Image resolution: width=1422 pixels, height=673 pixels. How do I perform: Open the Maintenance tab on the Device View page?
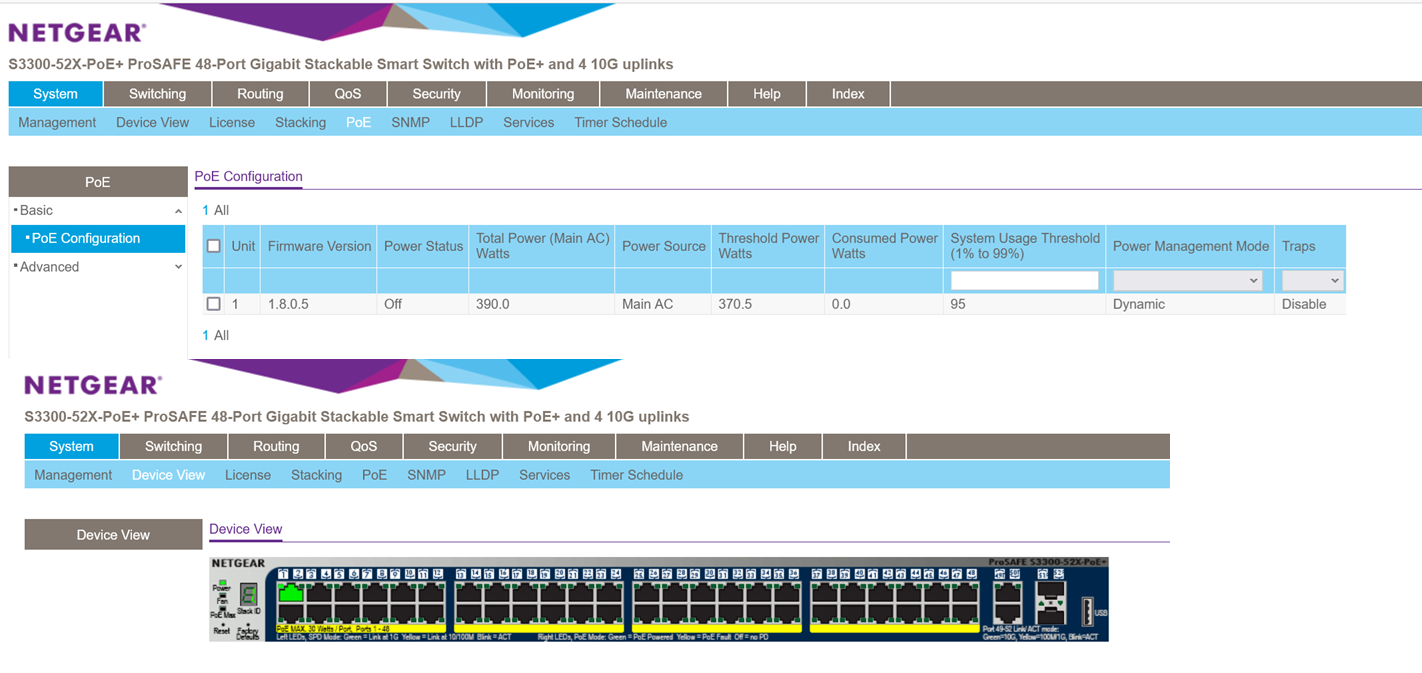click(679, 446)
